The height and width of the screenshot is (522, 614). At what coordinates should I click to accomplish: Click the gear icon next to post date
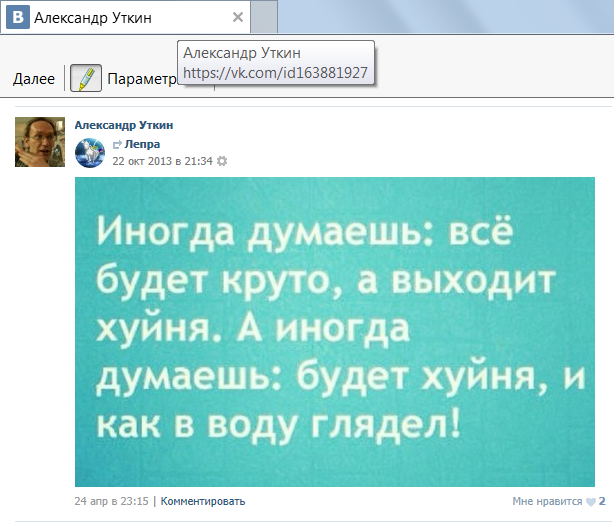tap(222, 161)
